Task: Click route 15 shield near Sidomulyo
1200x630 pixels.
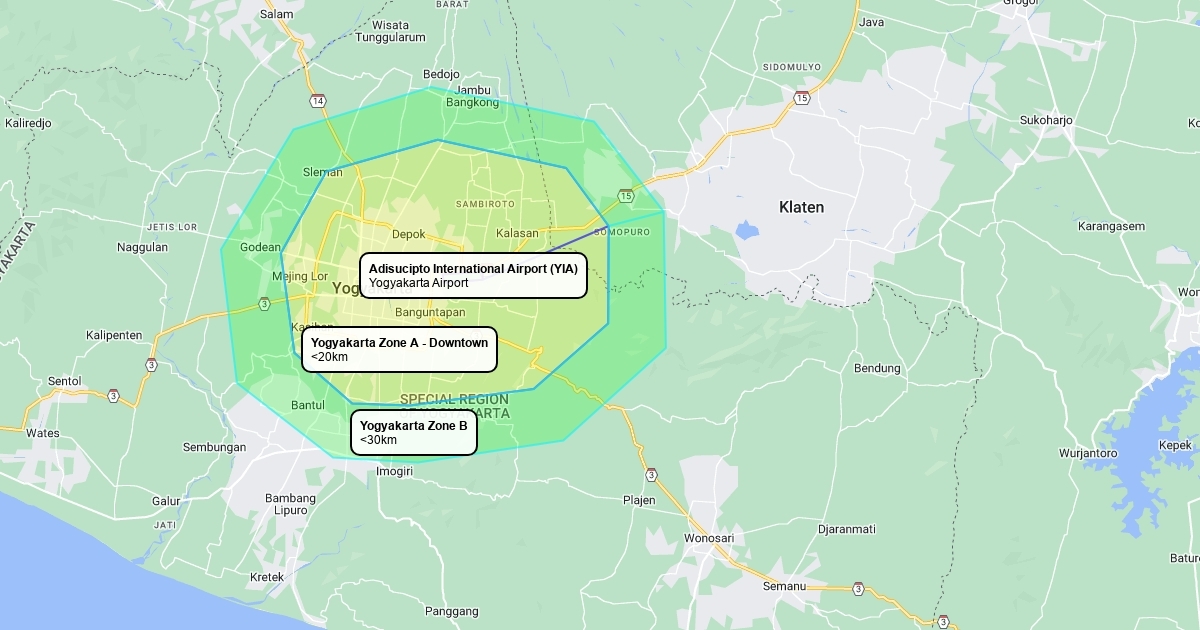Action: (x=802, y=97)
